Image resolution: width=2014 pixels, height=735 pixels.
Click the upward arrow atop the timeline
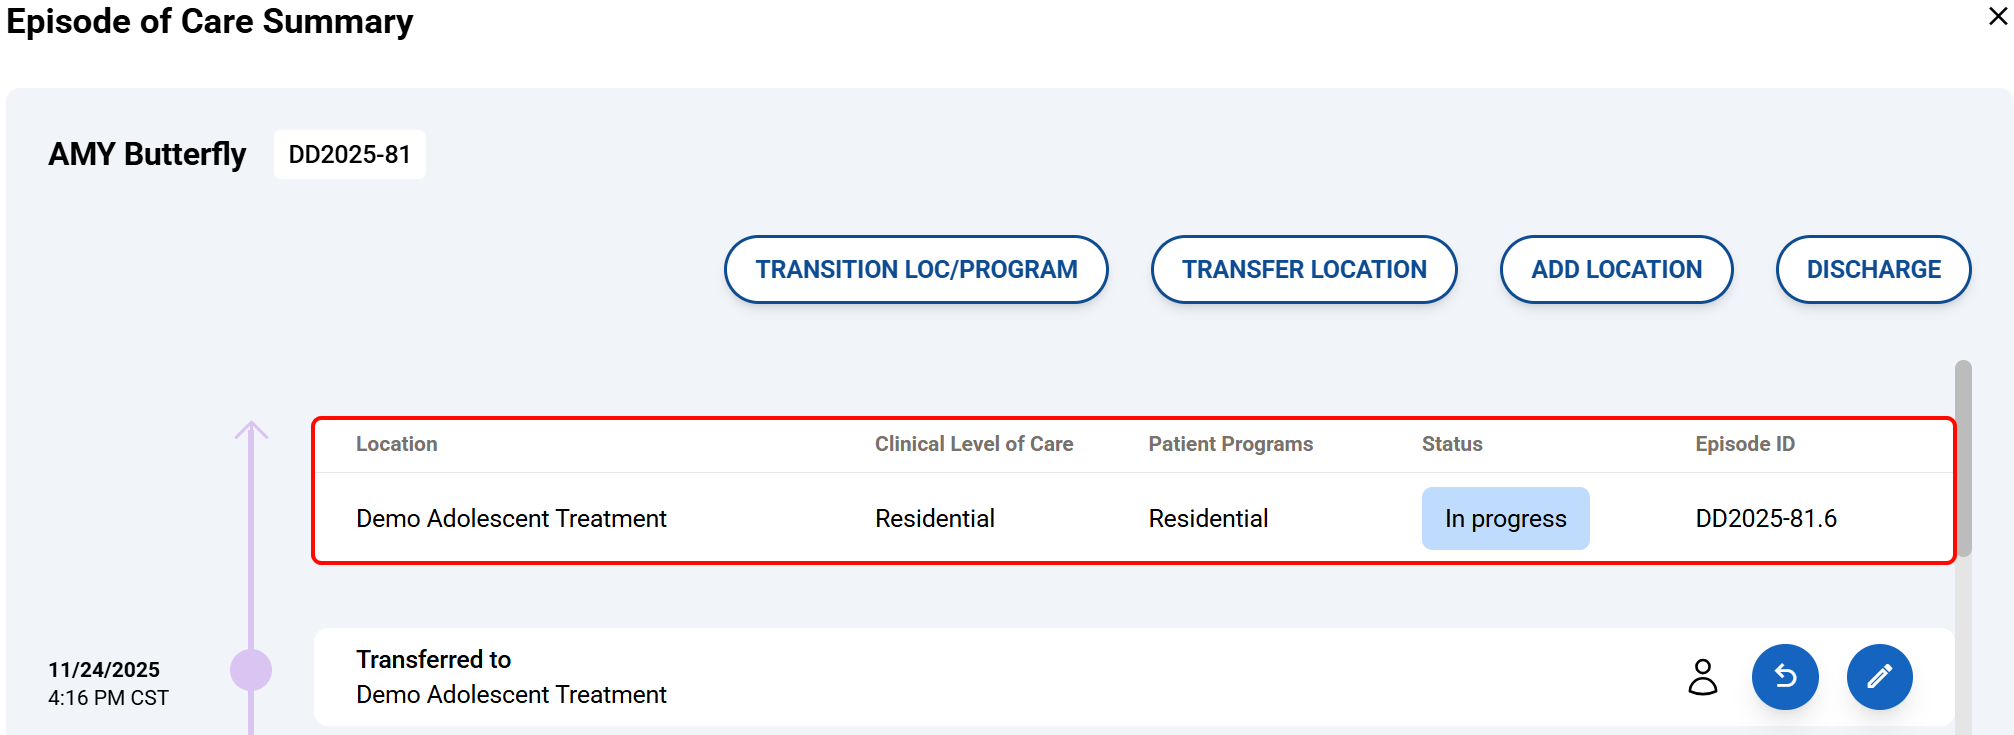[x=251, y=430]
